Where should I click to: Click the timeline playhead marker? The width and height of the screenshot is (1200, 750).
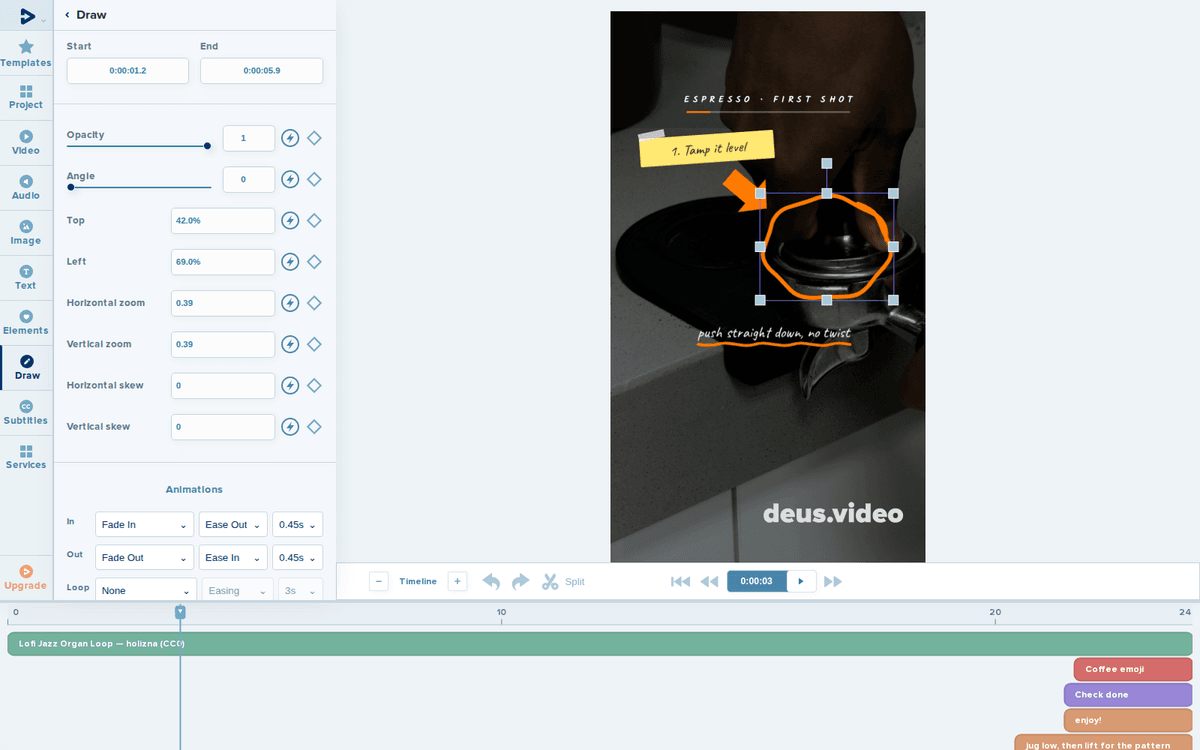click(x=180, y=611)
